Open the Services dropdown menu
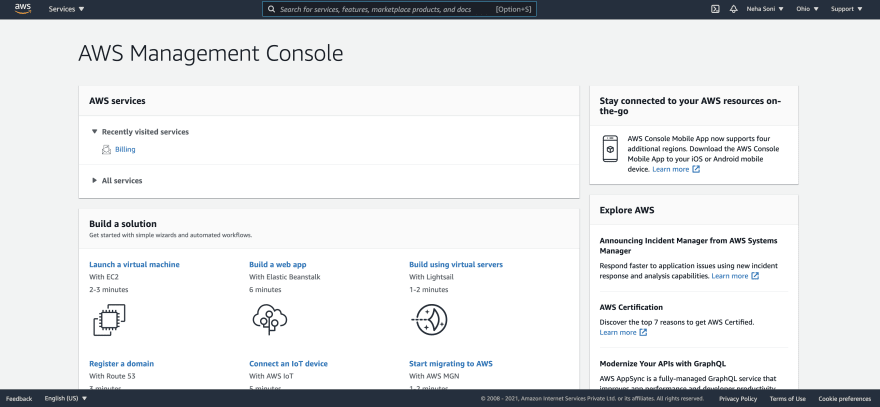880x407 pixels. [x=66, y=9]
